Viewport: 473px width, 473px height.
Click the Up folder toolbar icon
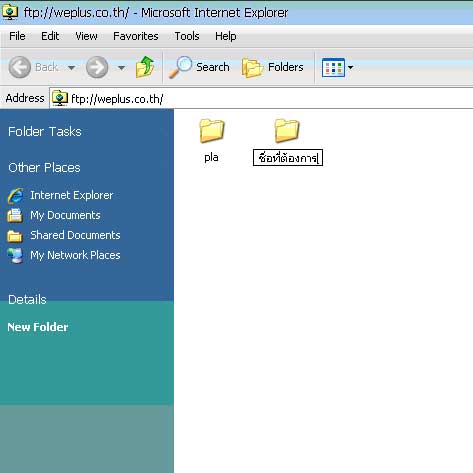point(145,67)
